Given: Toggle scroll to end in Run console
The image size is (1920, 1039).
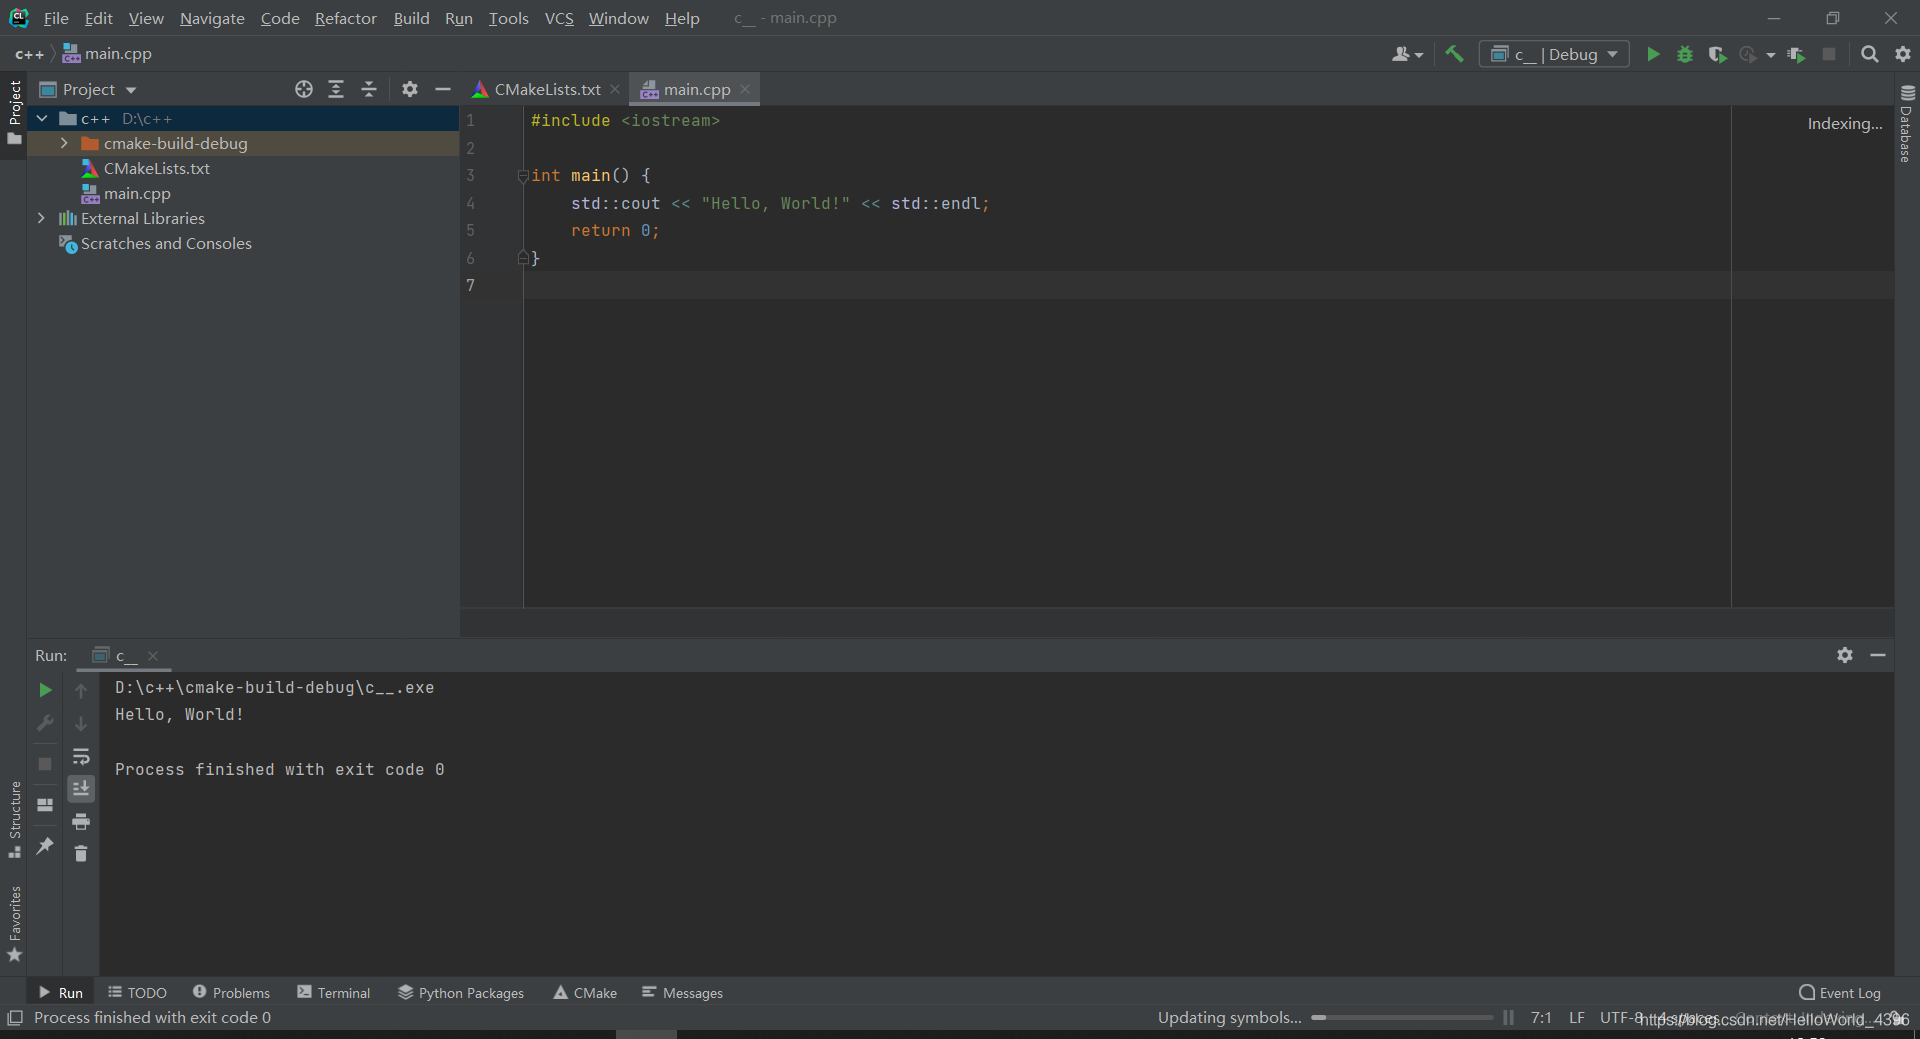Looking at the screenshot, I should (81, 789).
